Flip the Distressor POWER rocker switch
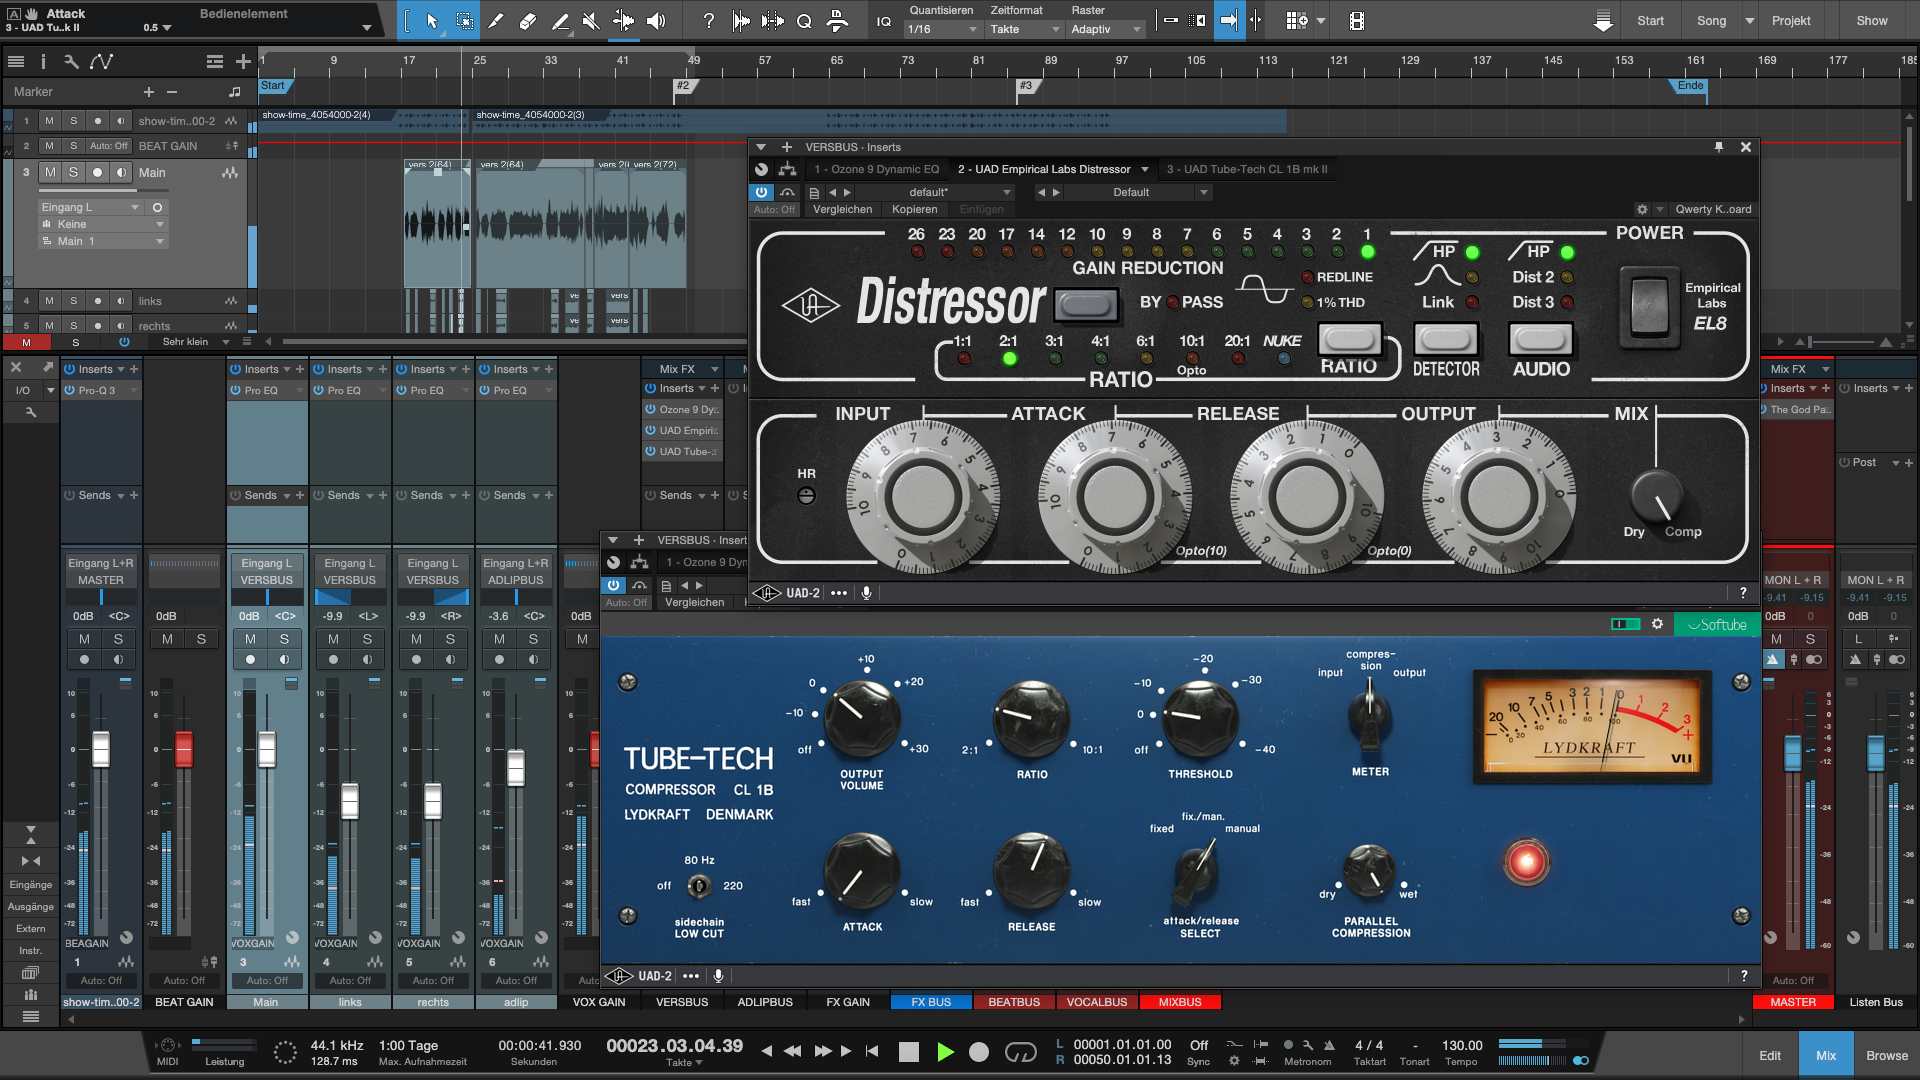1920x1080 pixels. coord(1649,305)
